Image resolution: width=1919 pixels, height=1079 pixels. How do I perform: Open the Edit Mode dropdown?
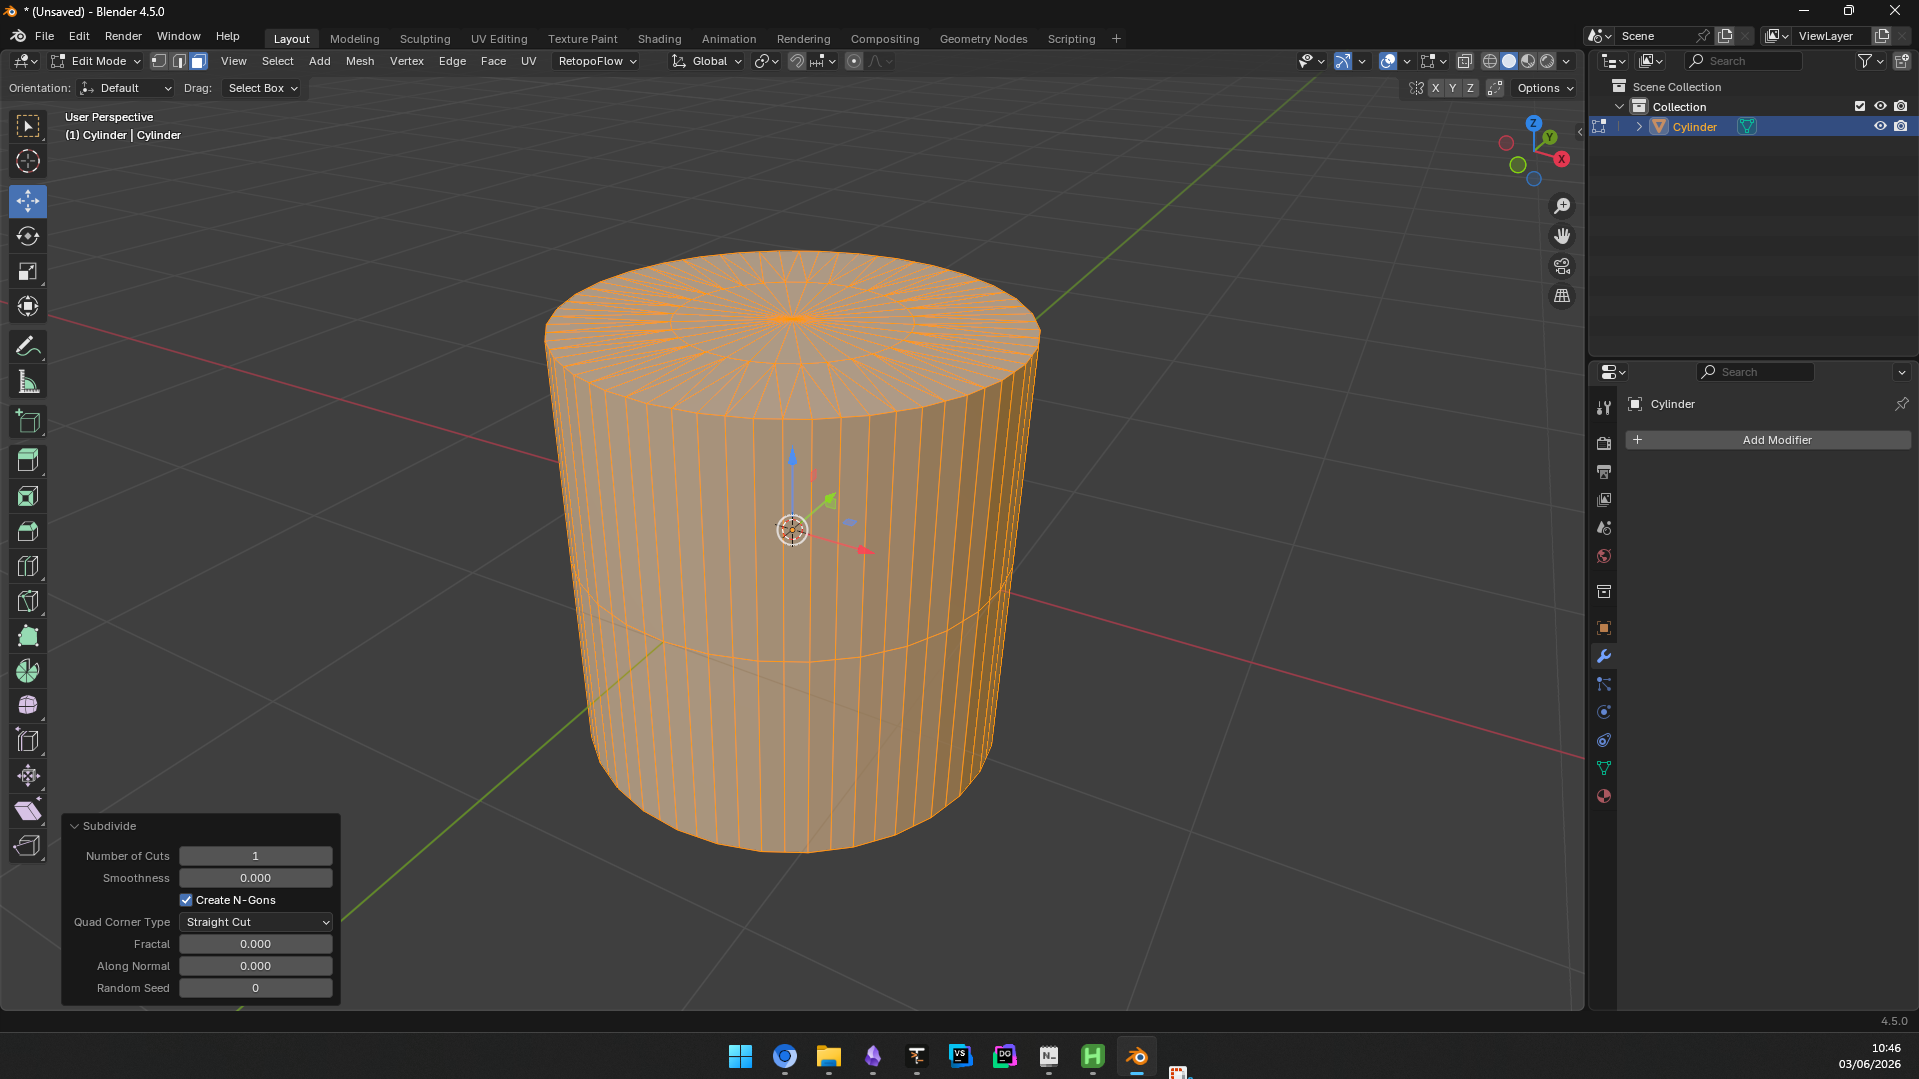pyautogui.click(x=96, y=61)
